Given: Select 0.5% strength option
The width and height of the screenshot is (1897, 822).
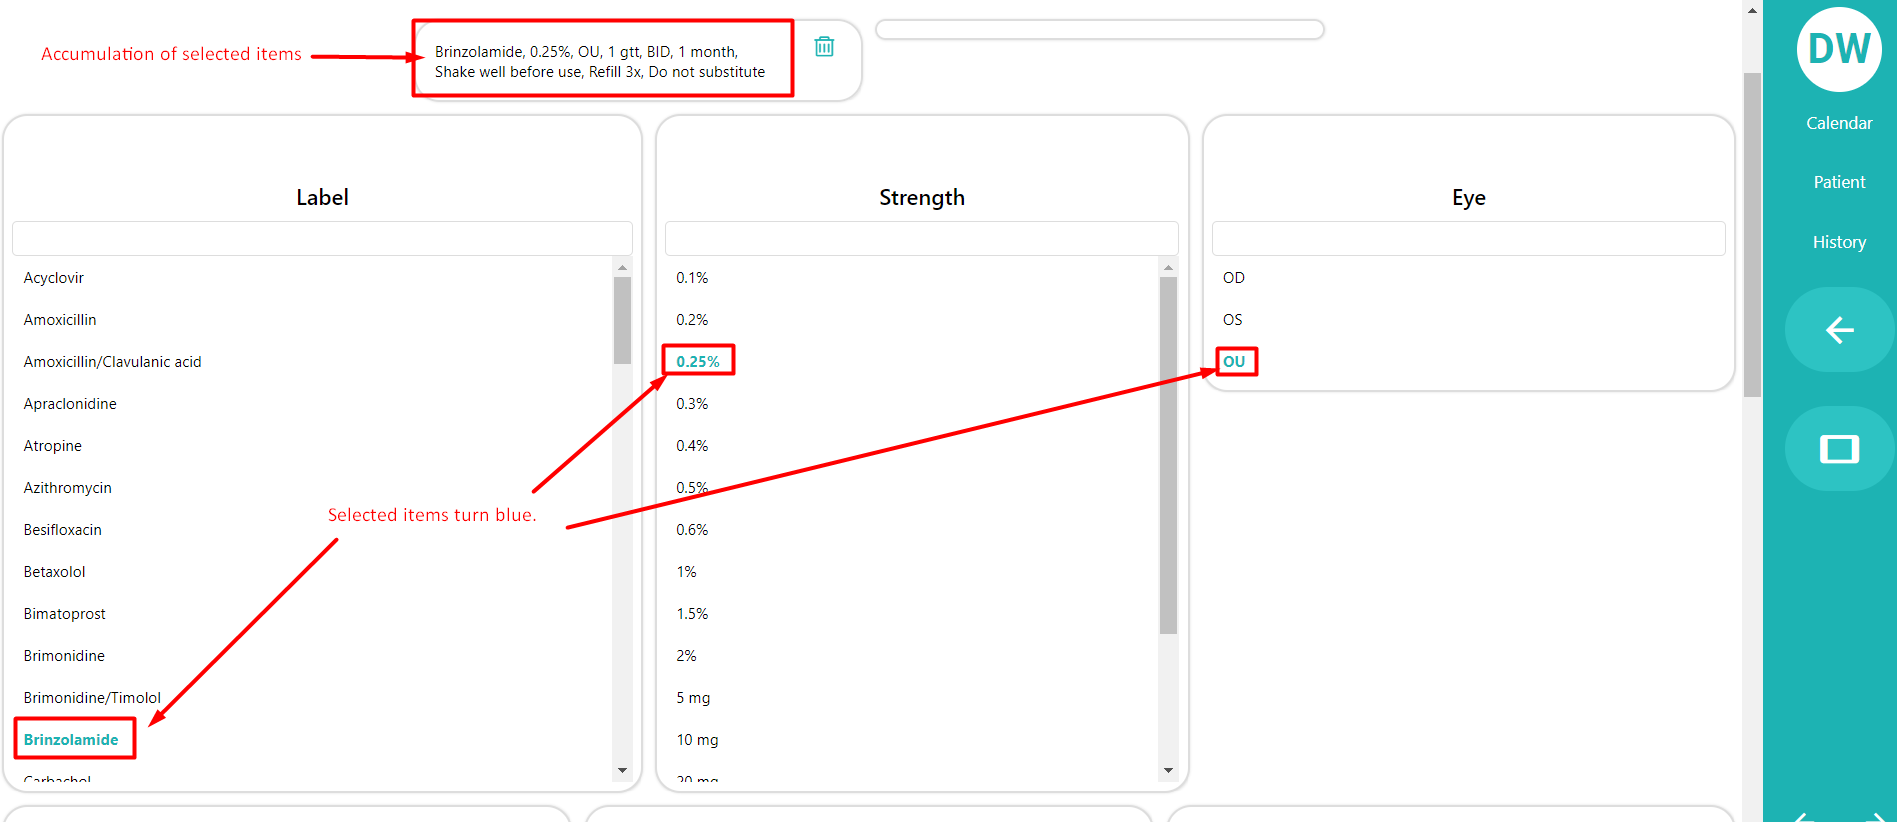Looking at the screenshot, I should [x=692, y=488].
